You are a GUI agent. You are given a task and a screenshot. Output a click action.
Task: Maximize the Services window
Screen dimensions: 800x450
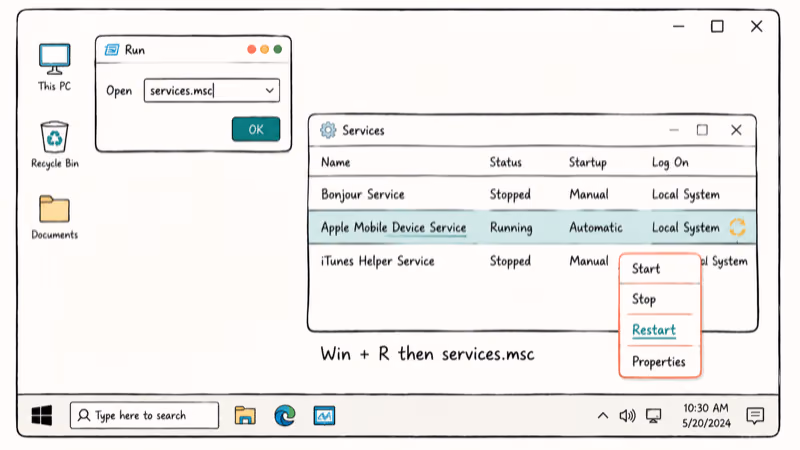[702, 130]
